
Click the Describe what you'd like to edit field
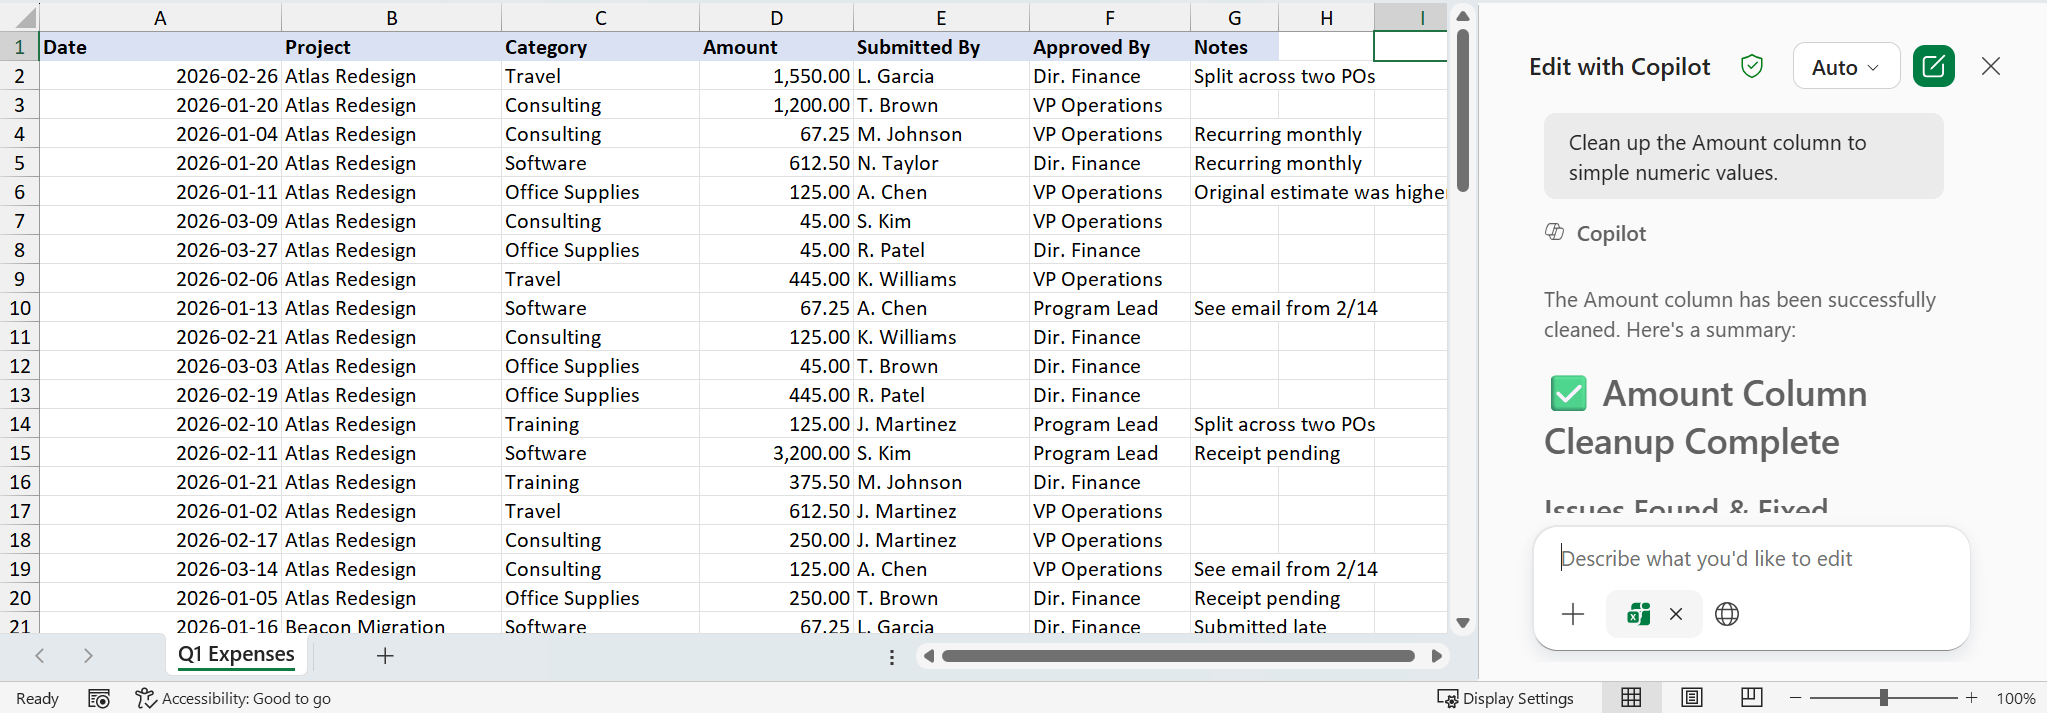[1750, 558]
